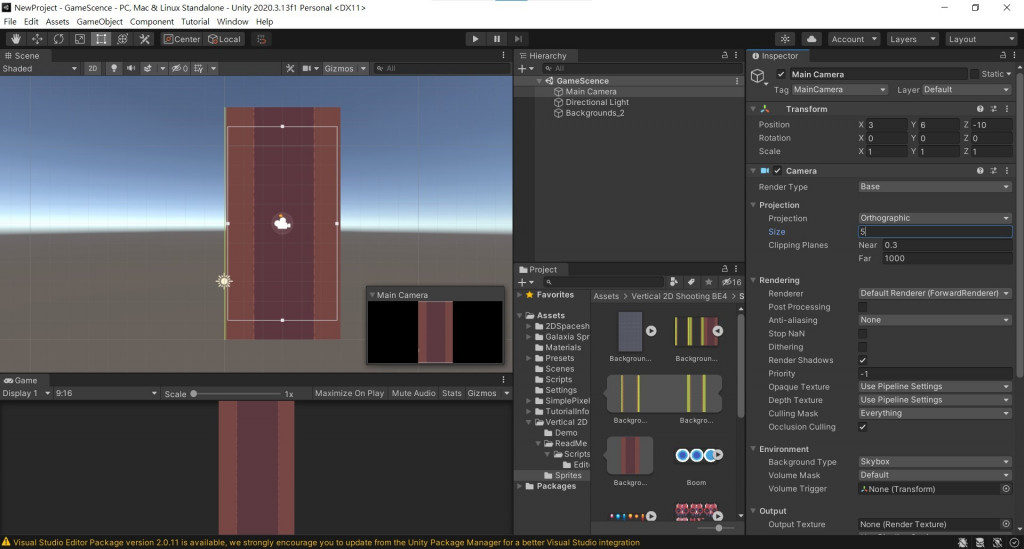1024x549 pixels.
Task: Select the Hand tool in toolbar
Action: point(15,39)
